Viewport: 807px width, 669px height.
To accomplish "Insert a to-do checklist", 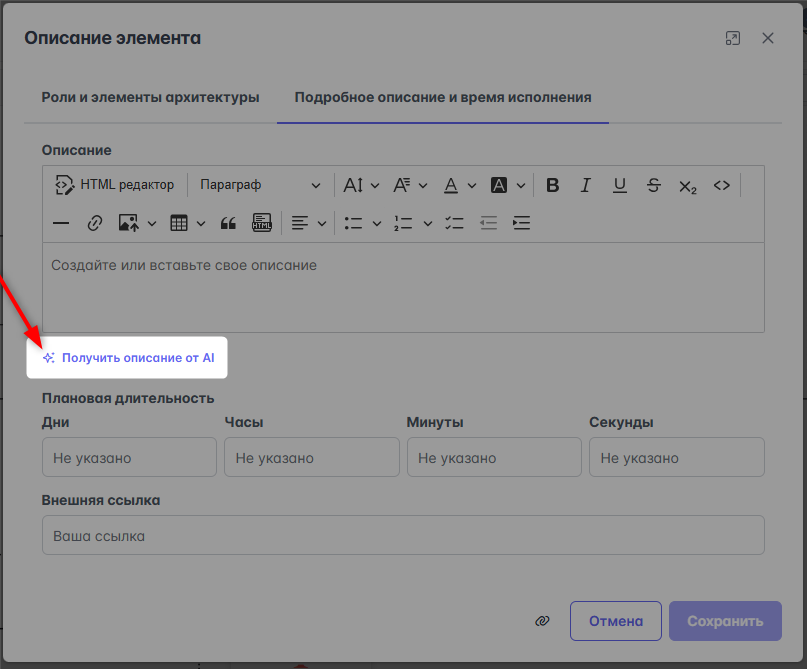I will click(x=454, y=223).
